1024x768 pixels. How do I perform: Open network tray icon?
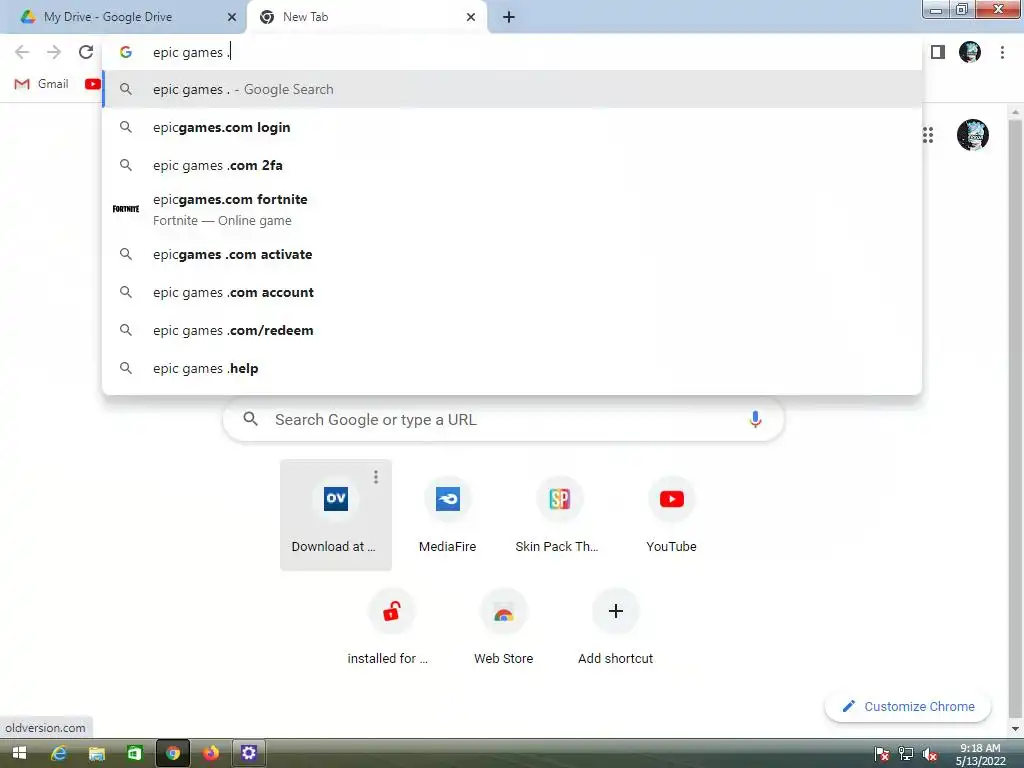tap(906, 754)
